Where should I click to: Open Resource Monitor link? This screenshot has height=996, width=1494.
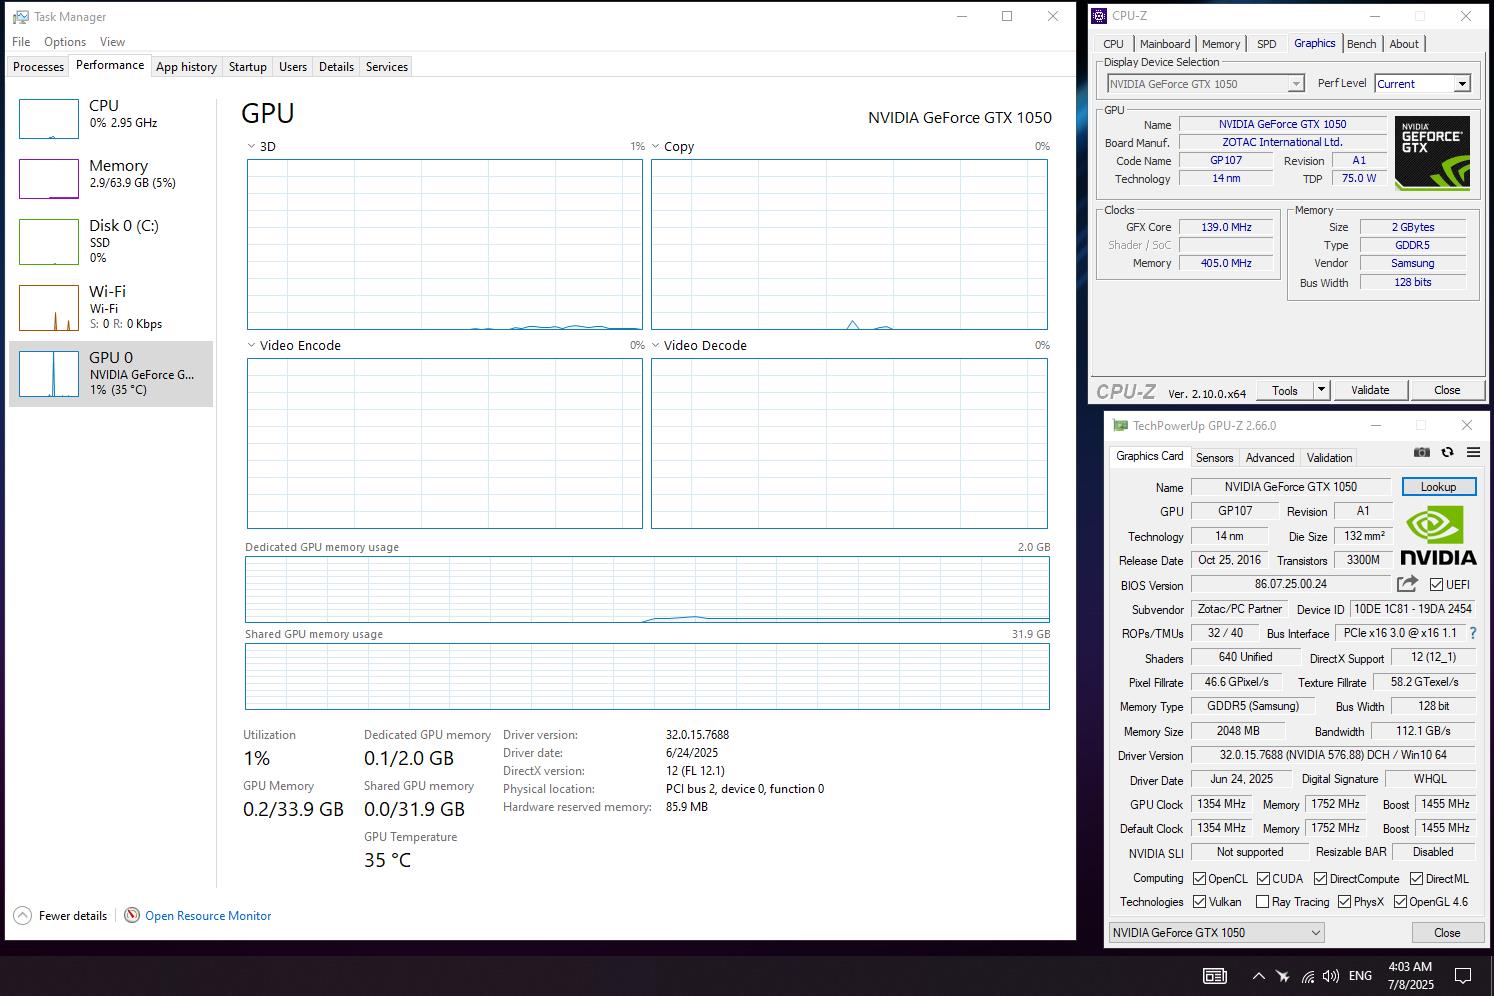[208, 915]
